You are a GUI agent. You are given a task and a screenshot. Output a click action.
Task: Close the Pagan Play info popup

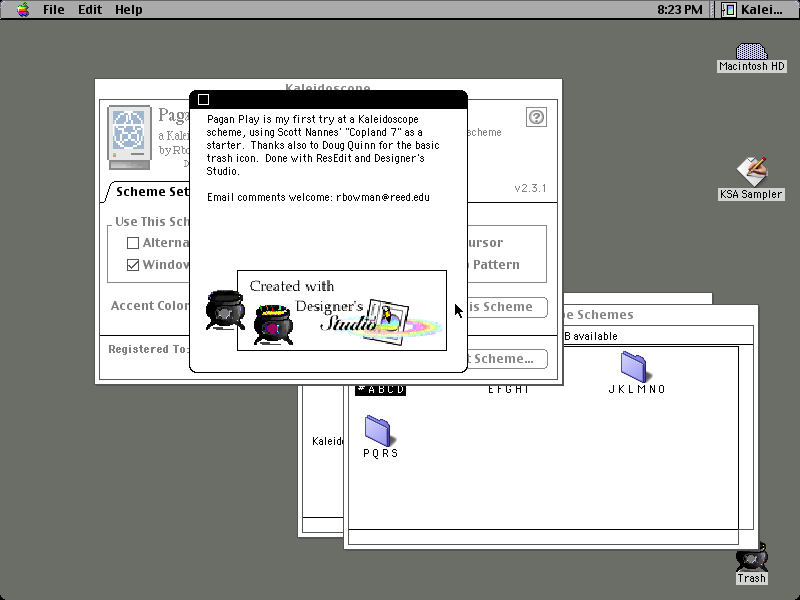pyautogui.click(x=204, y=99)
